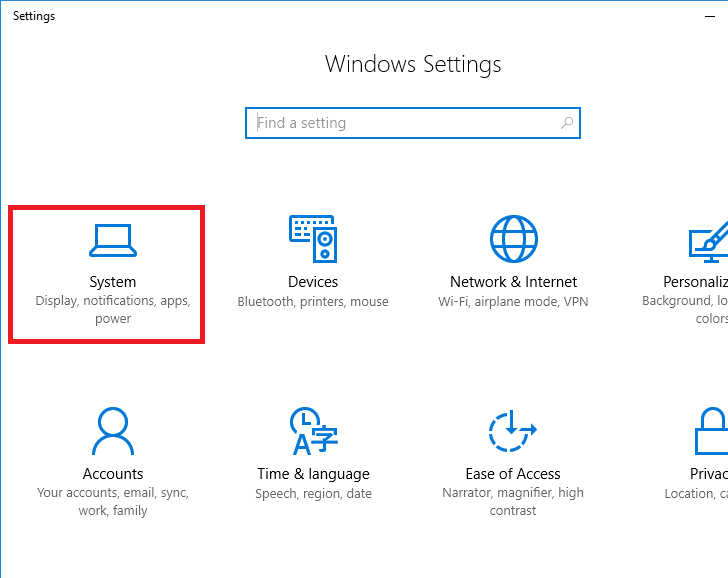Click into the Find a setting field
The image size is (728, 578).
click(x=413, y=123)
